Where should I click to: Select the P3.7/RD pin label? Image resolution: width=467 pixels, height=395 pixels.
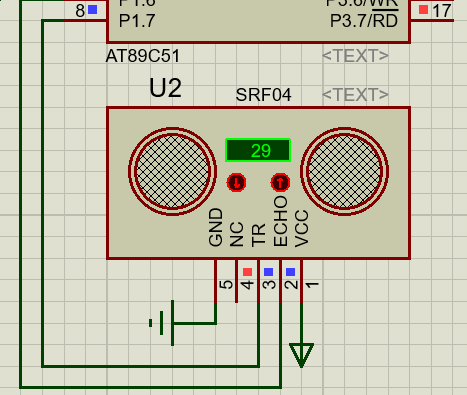click(x=364, y=21)
